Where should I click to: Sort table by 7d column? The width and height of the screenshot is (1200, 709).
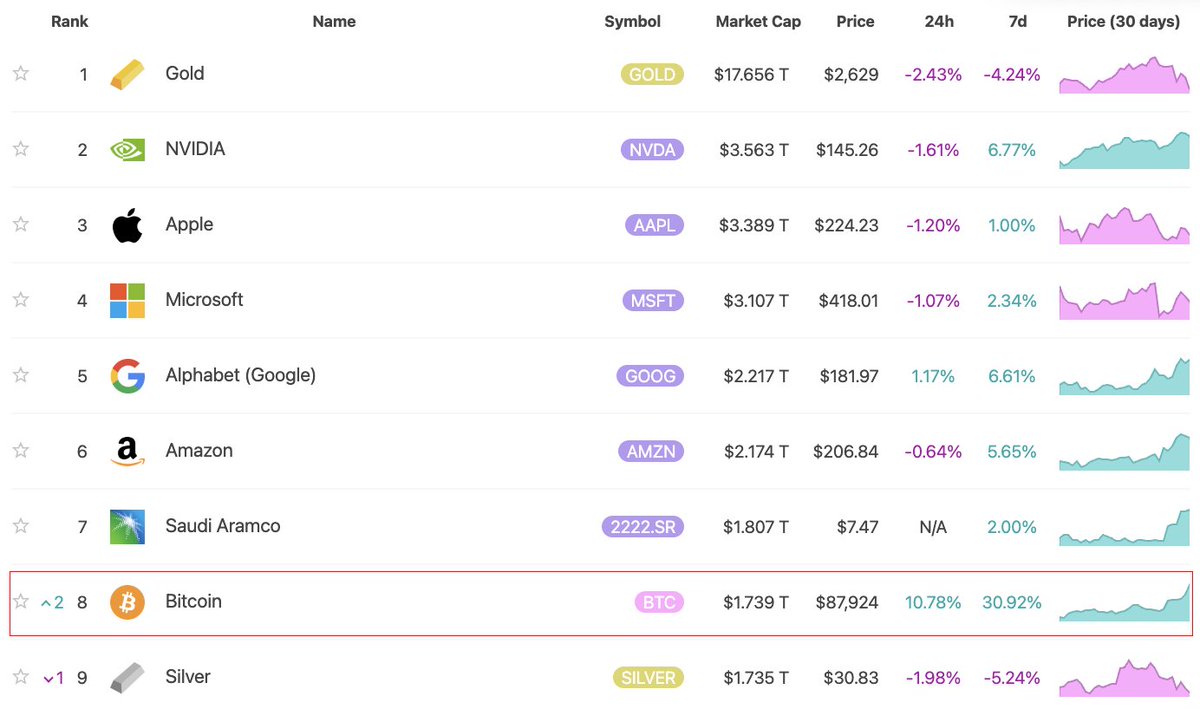1017,21
